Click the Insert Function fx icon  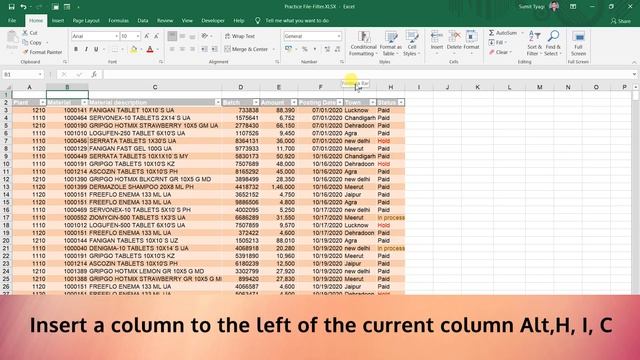[x=94, y=74]
